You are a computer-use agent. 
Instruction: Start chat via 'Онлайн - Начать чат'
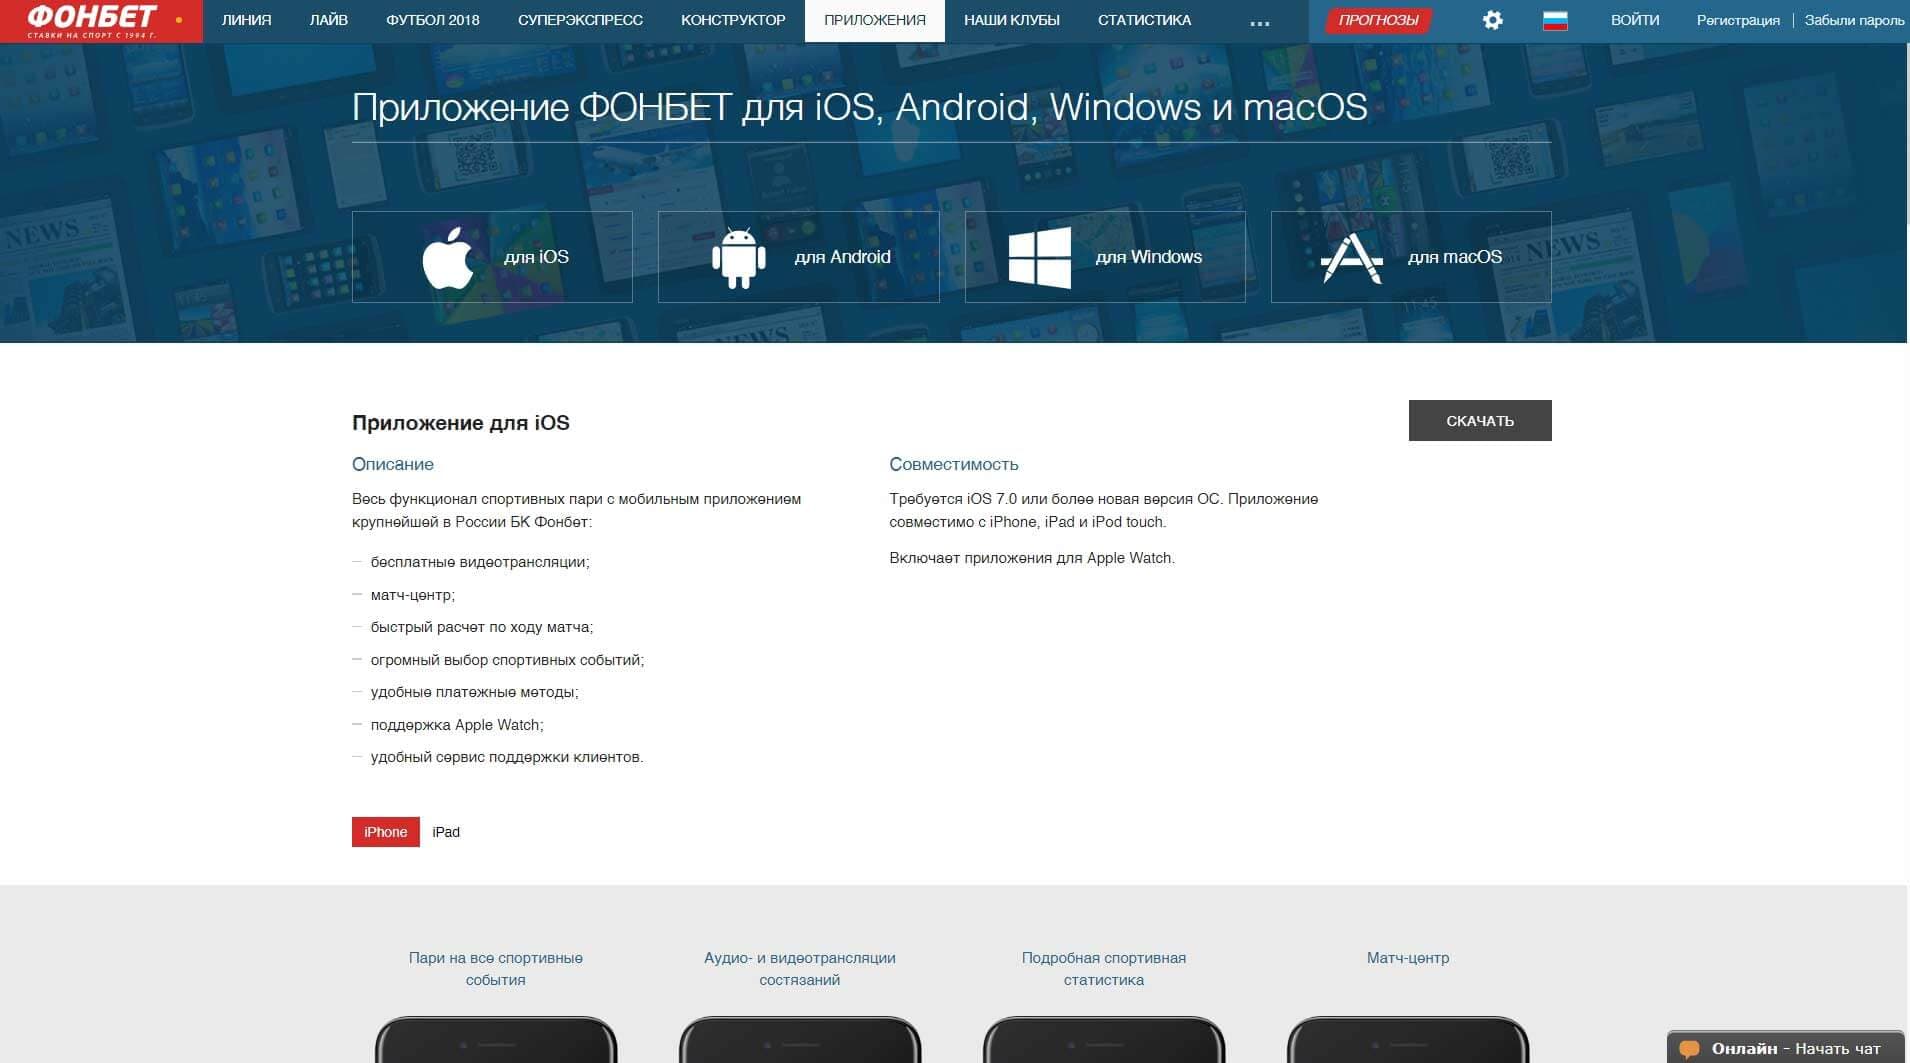(x=1786, y=1048)
